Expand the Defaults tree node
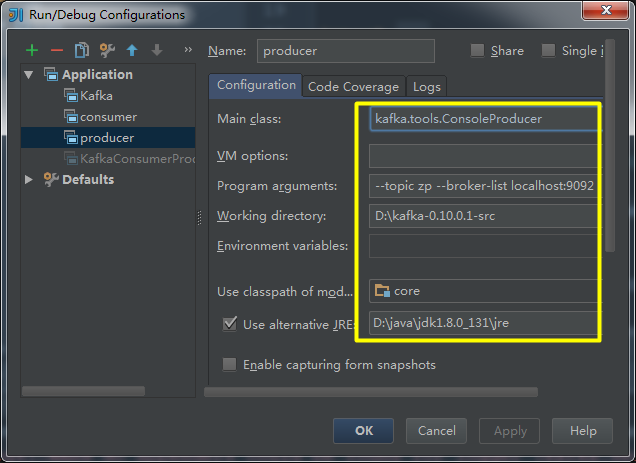Screen dimensions: 636x463 pos(29,179)
